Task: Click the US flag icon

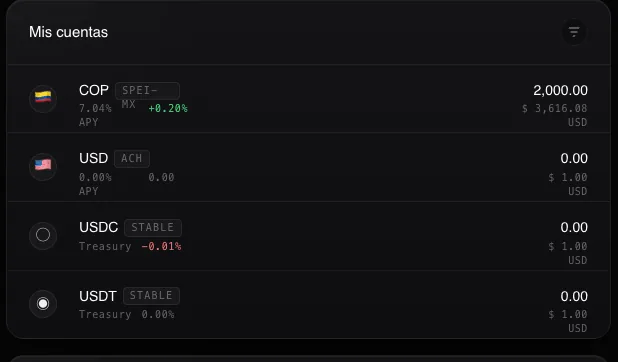Action: [x=43, y=166]
